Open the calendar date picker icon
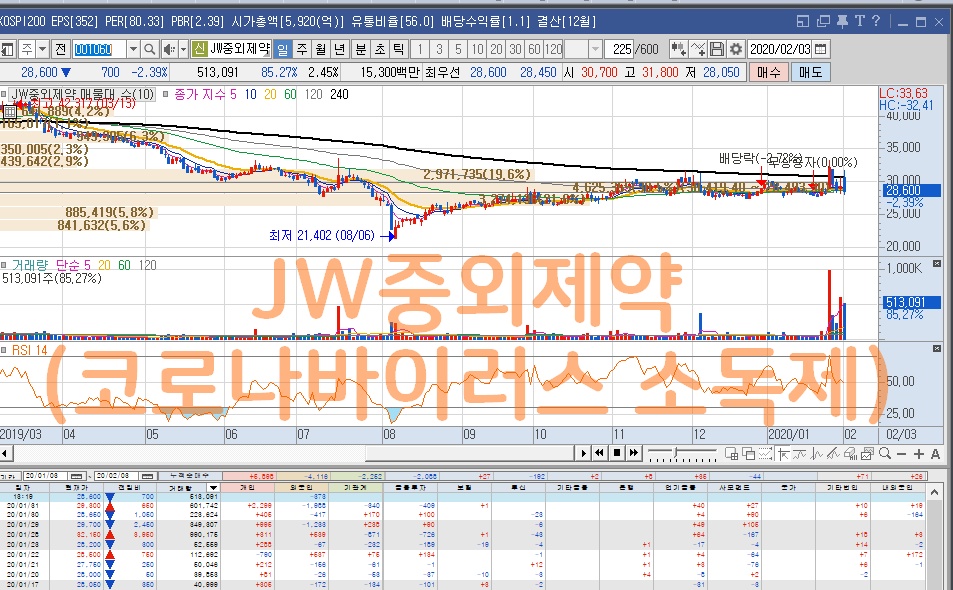The image size is (953, 590). 821,49
